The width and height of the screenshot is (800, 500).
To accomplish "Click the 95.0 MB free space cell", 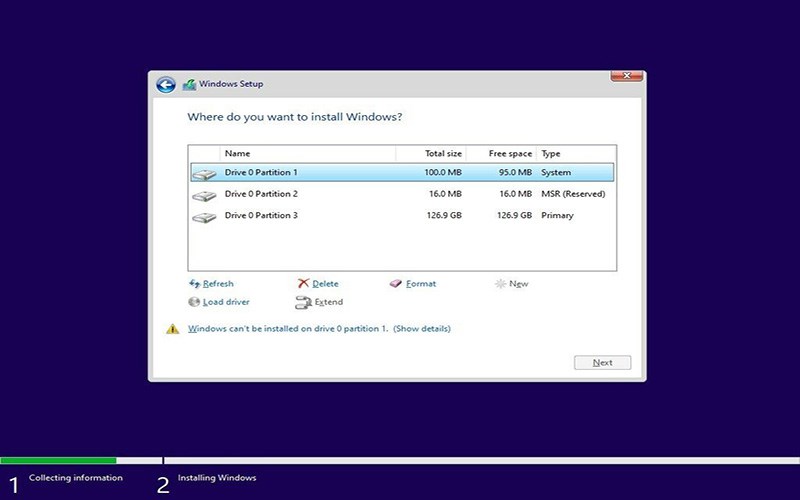I will (515, 172).
